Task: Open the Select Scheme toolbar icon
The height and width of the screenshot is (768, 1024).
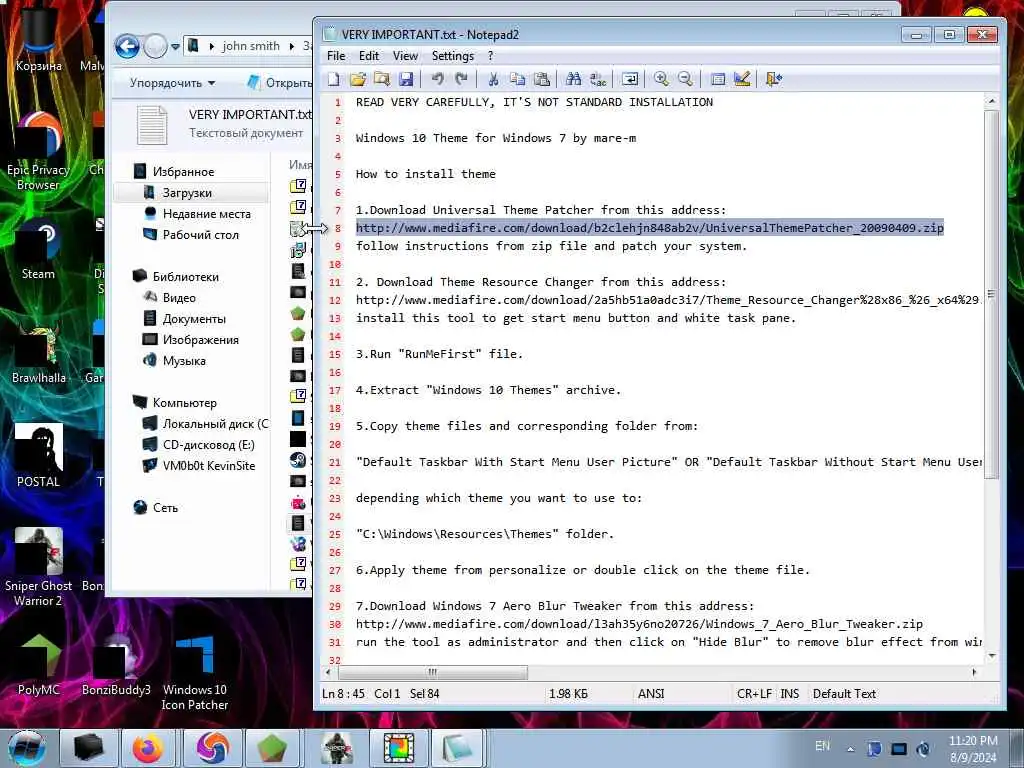Action: click(x=718, y=79)
